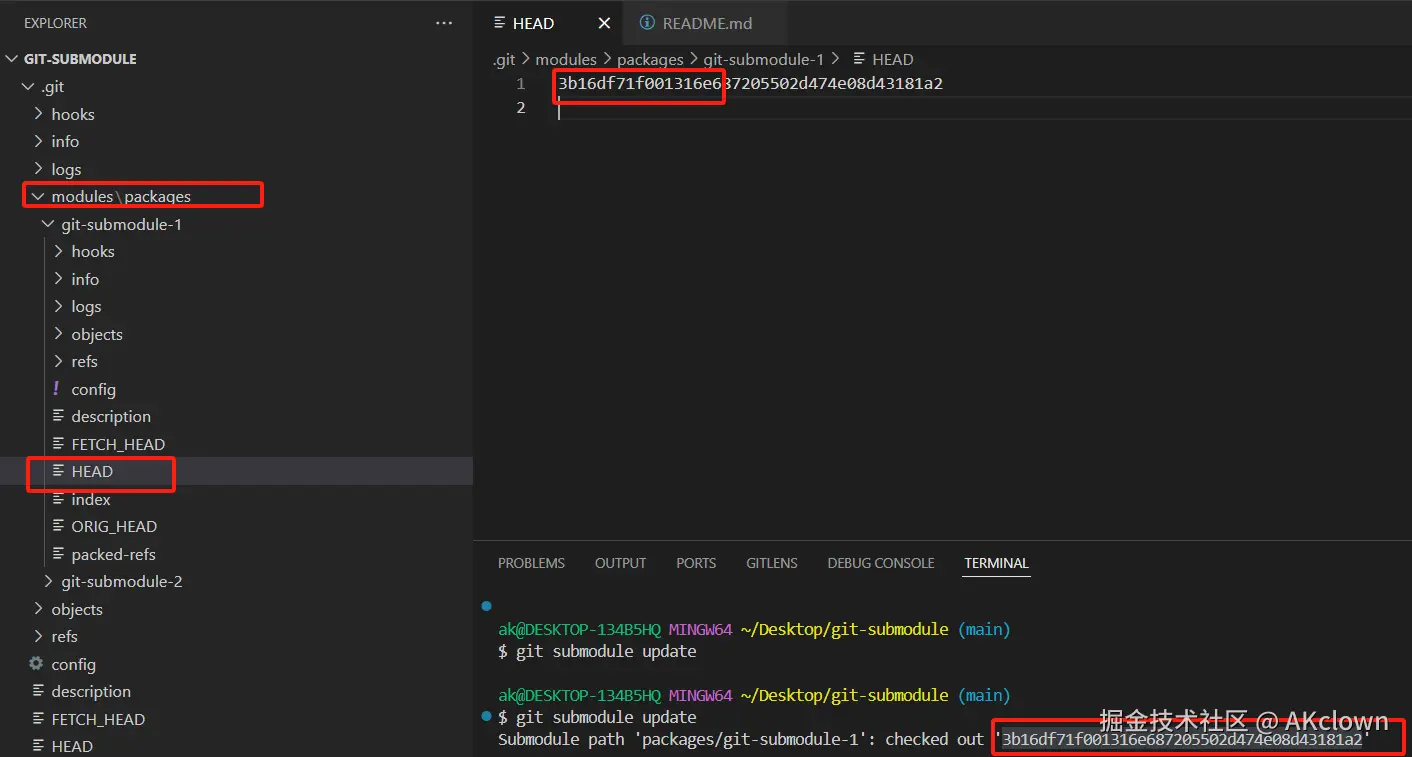The width and height of the screenshot is (1412, 757).
Task: Expand the logs folder inside git-submodule-1
Action: pyautogui.click(x=59, y=306)
